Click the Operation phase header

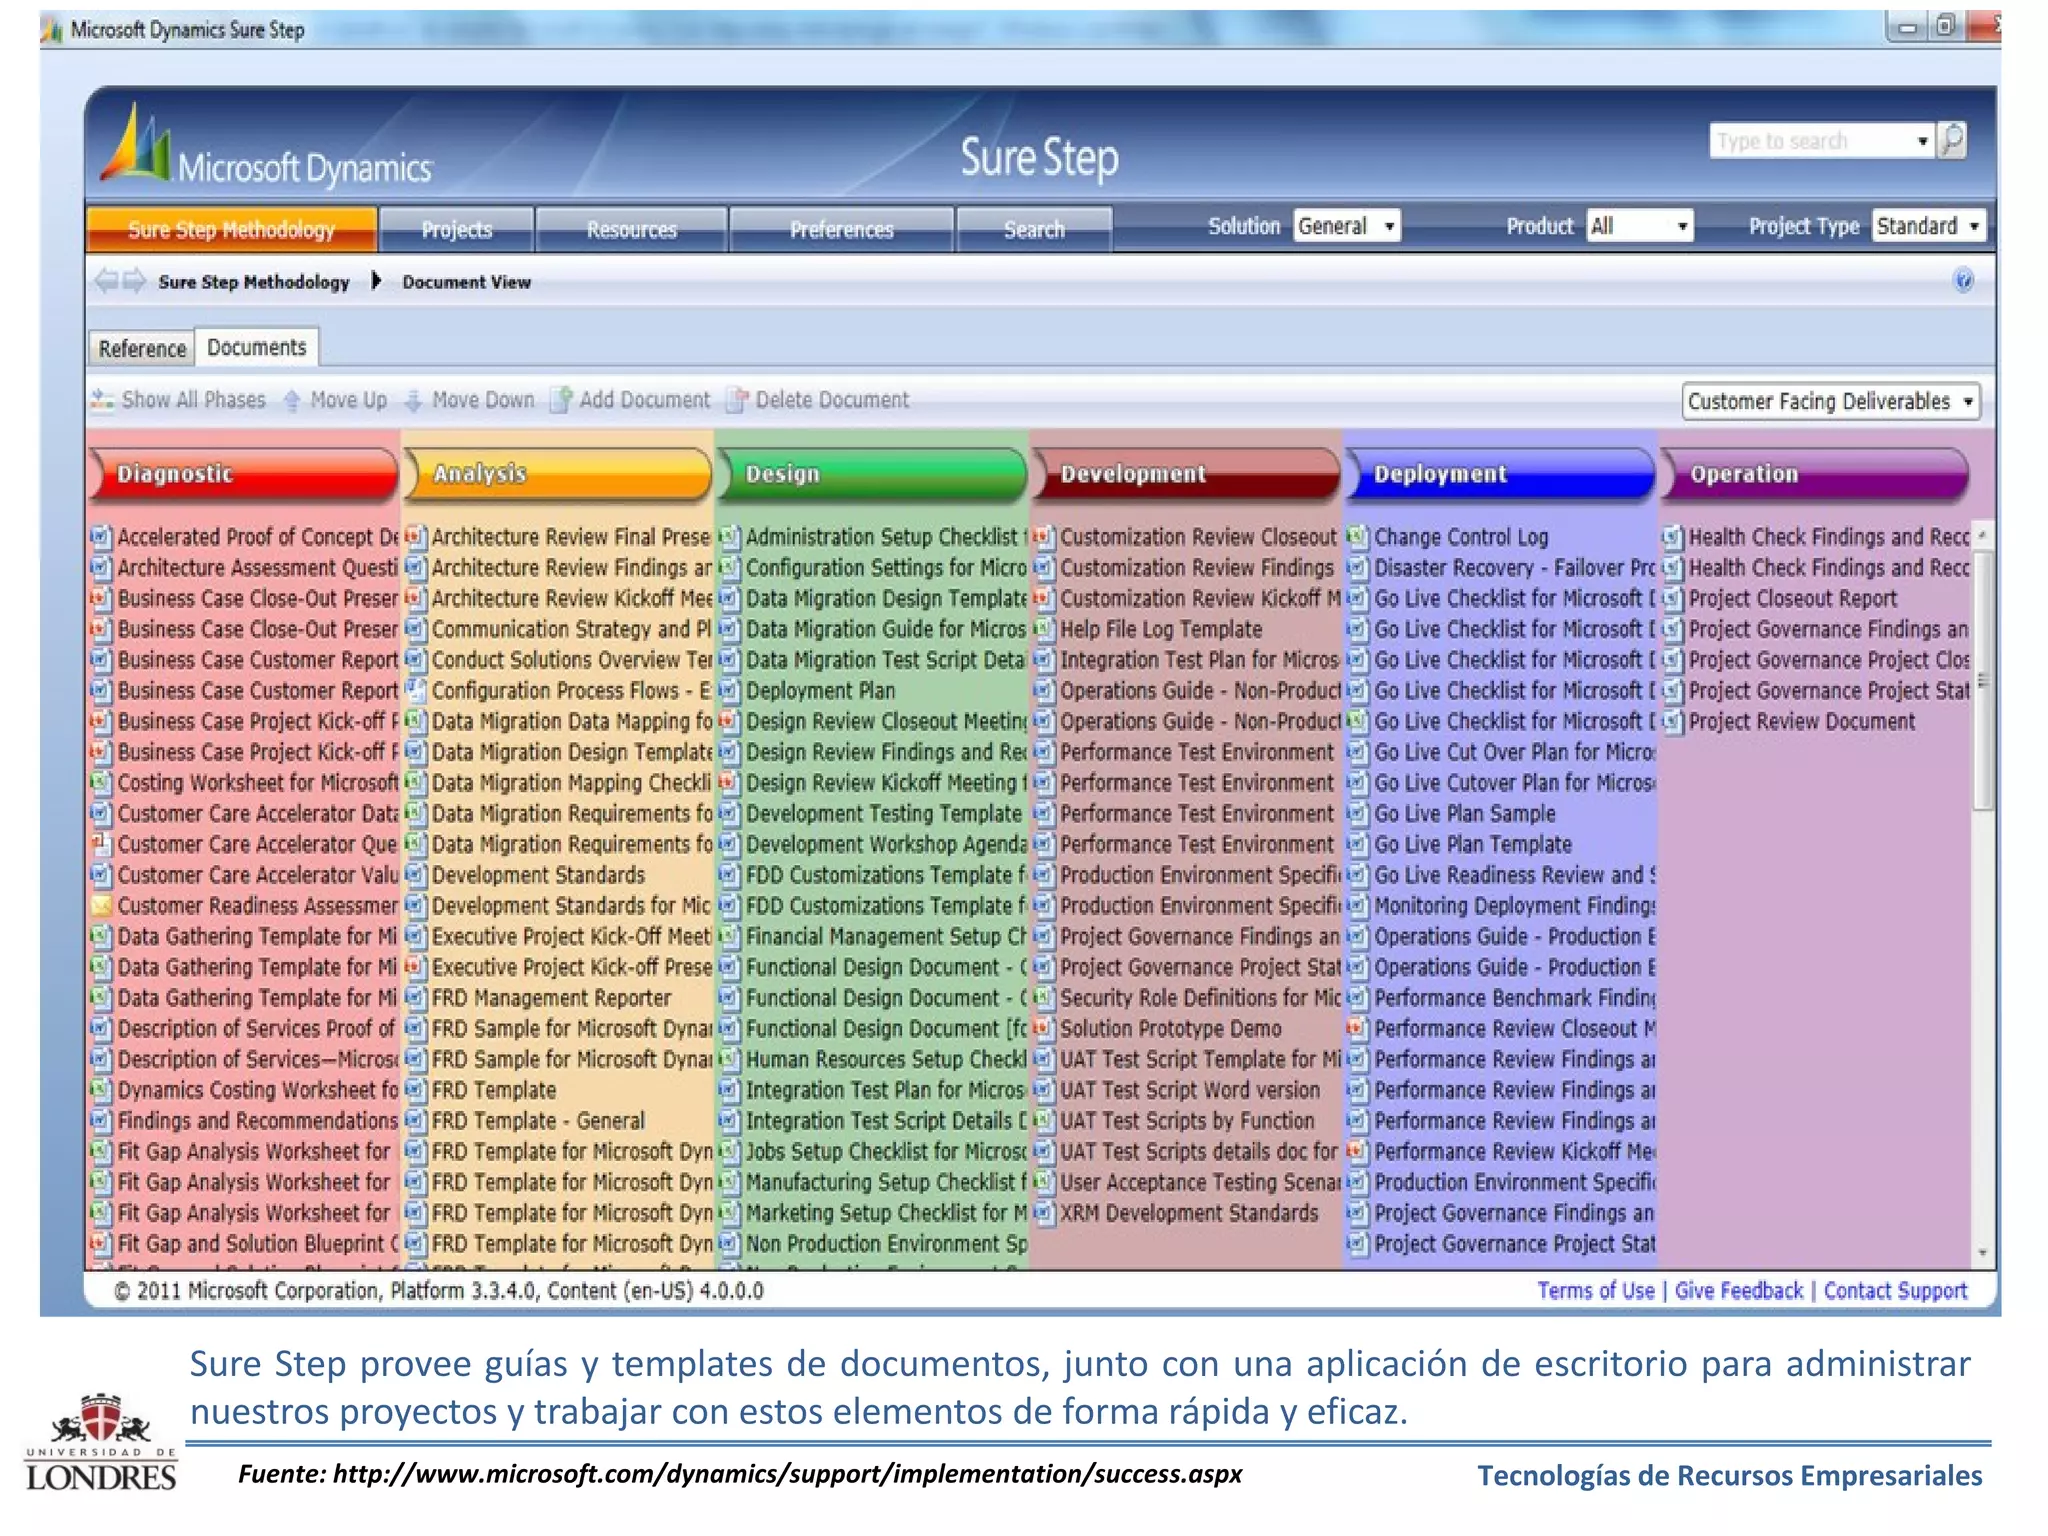coord(1815,474)
